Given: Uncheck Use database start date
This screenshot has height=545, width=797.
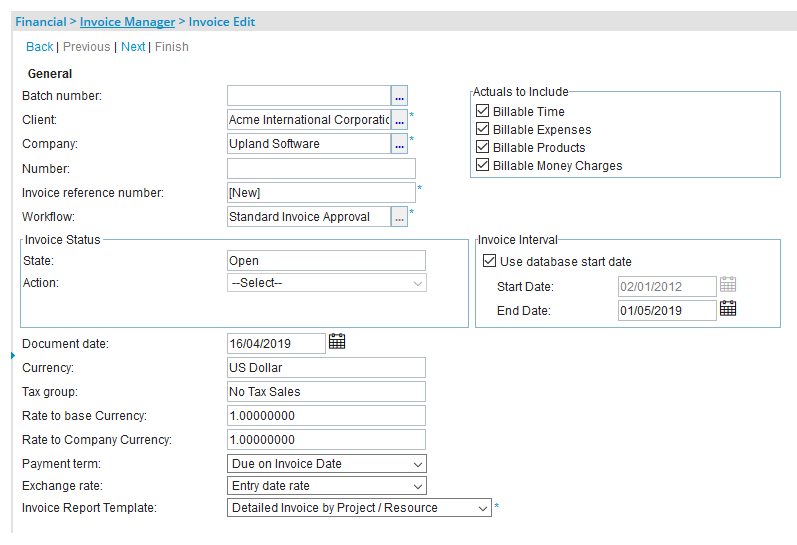Looking at the screenshot, I should point(489,262).
